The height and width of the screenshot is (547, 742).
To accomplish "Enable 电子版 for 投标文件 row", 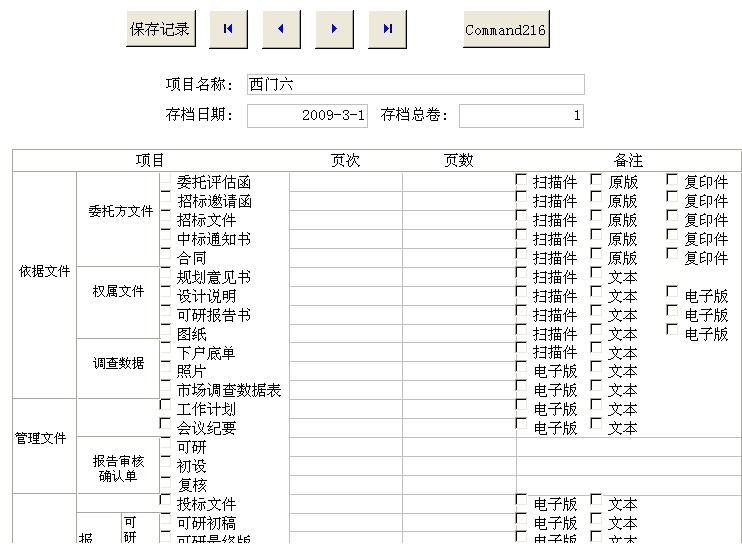I will coord(521,500).
